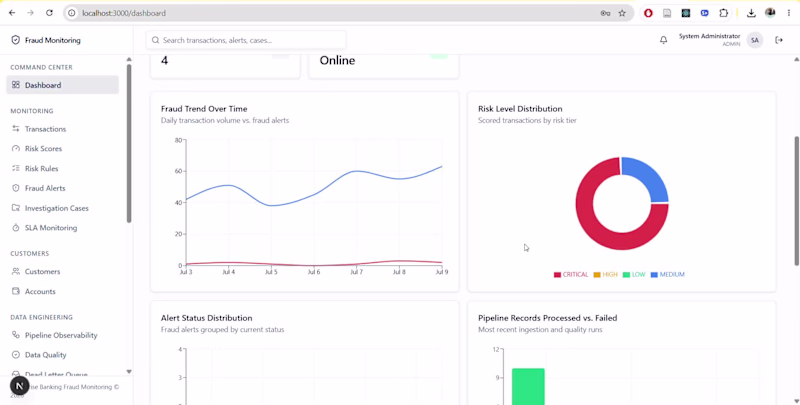
Task: Go back in browser history
Action: (12, 13)
